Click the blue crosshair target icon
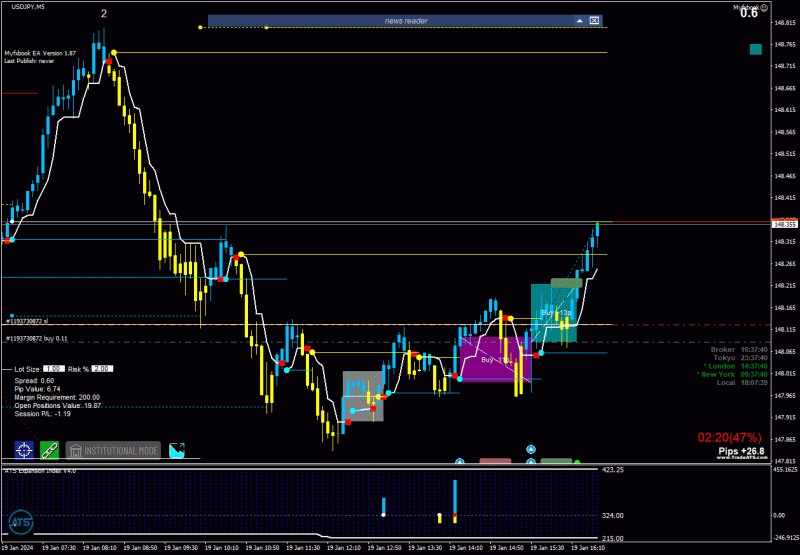This screenshot has width=800, height=555. (x=24, y=450)
